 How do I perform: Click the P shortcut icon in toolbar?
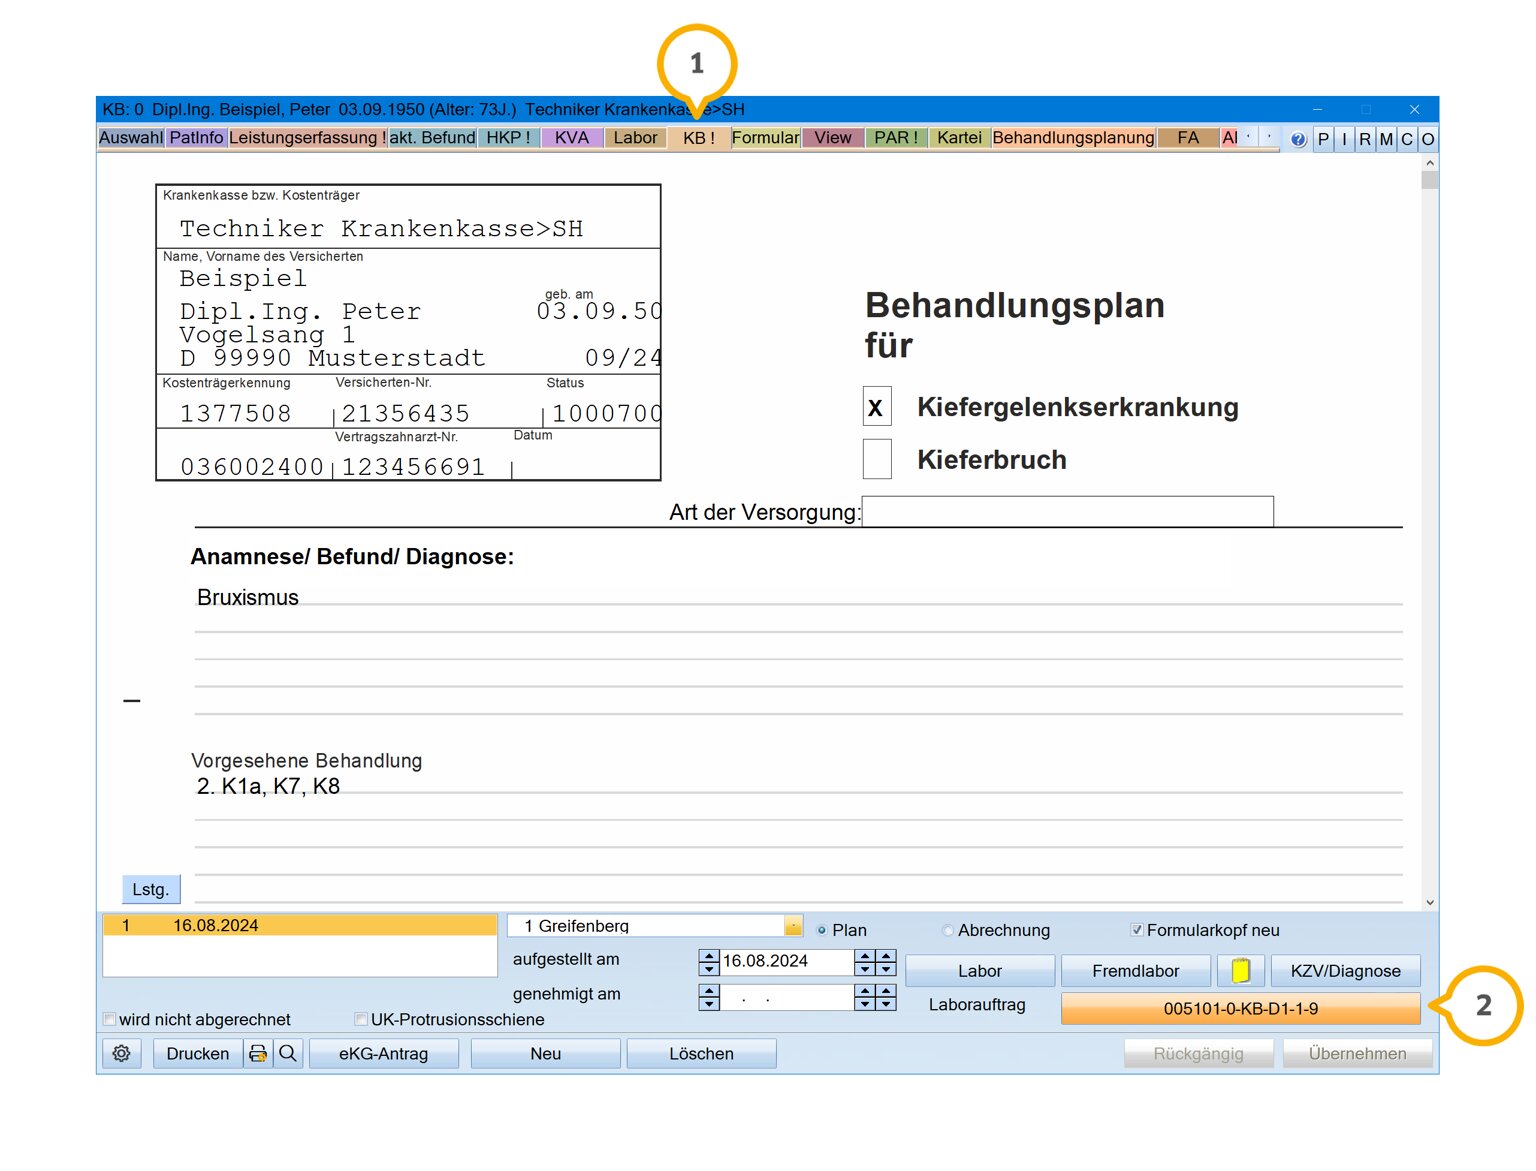[1323, 139]
